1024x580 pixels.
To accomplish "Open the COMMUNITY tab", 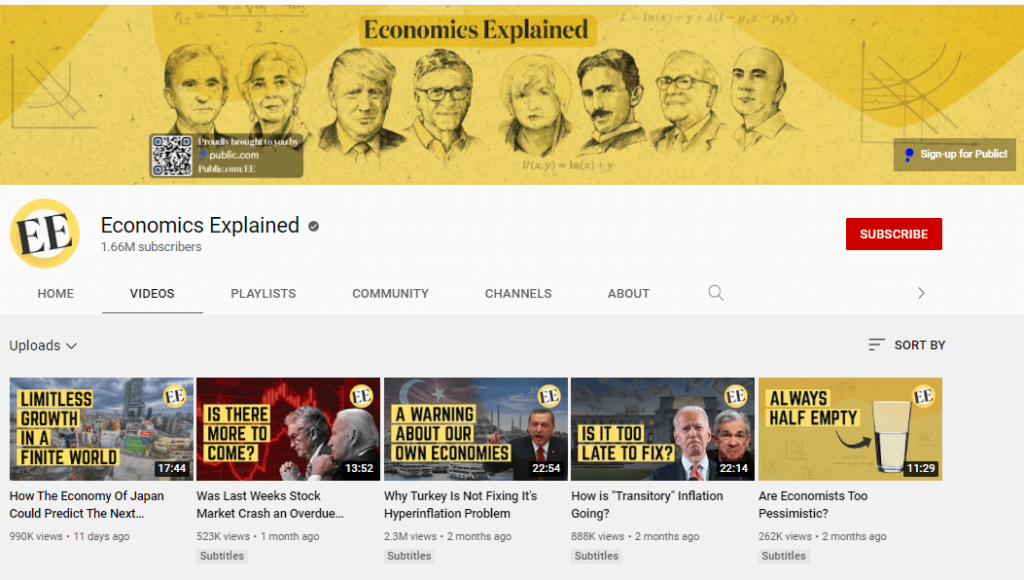I will coord(391,294).
